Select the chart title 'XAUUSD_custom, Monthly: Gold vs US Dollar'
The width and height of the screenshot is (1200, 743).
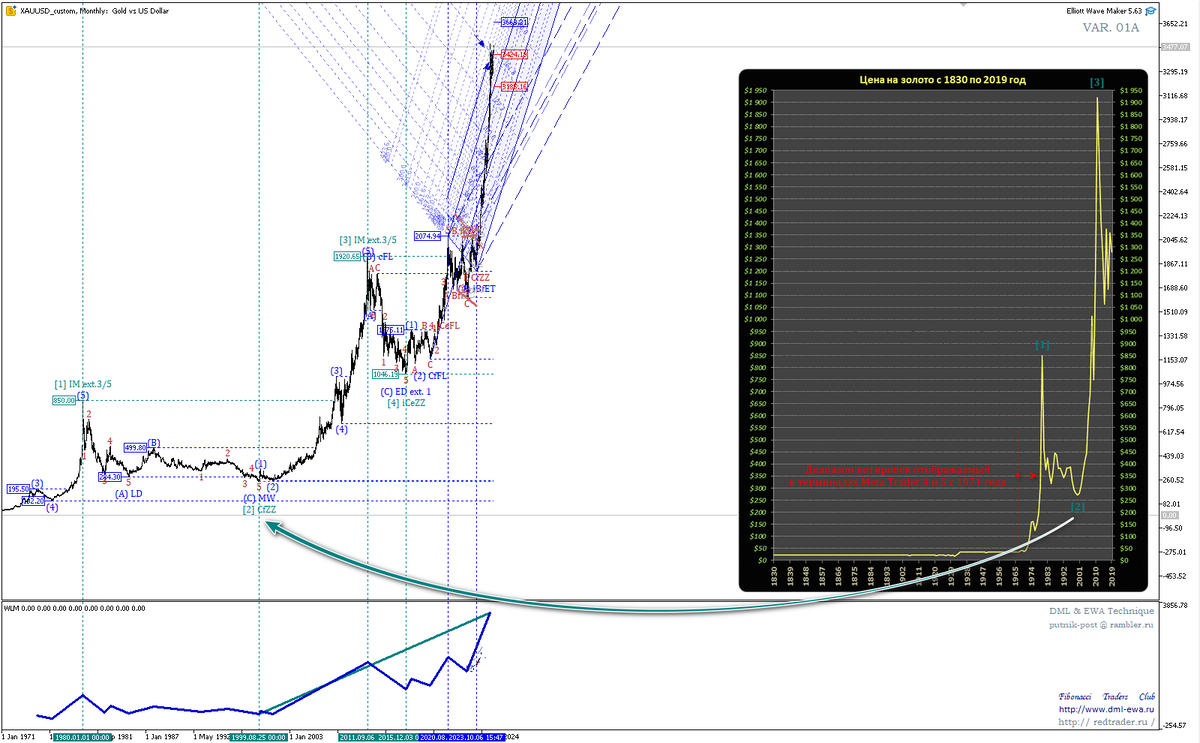(x=94, y=9)
